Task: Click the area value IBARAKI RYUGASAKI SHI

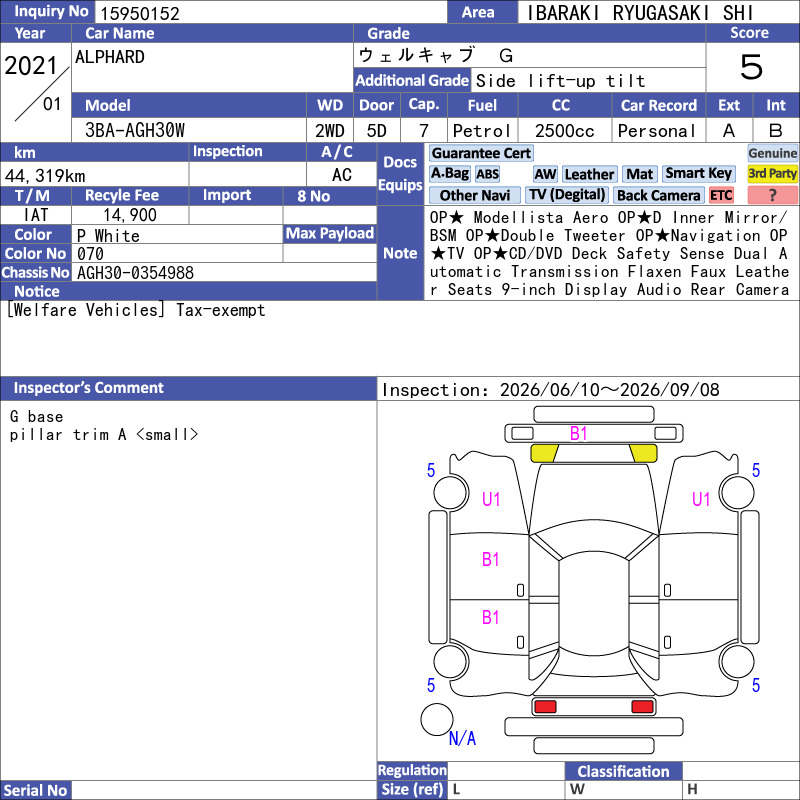Action: click(639, 13)
